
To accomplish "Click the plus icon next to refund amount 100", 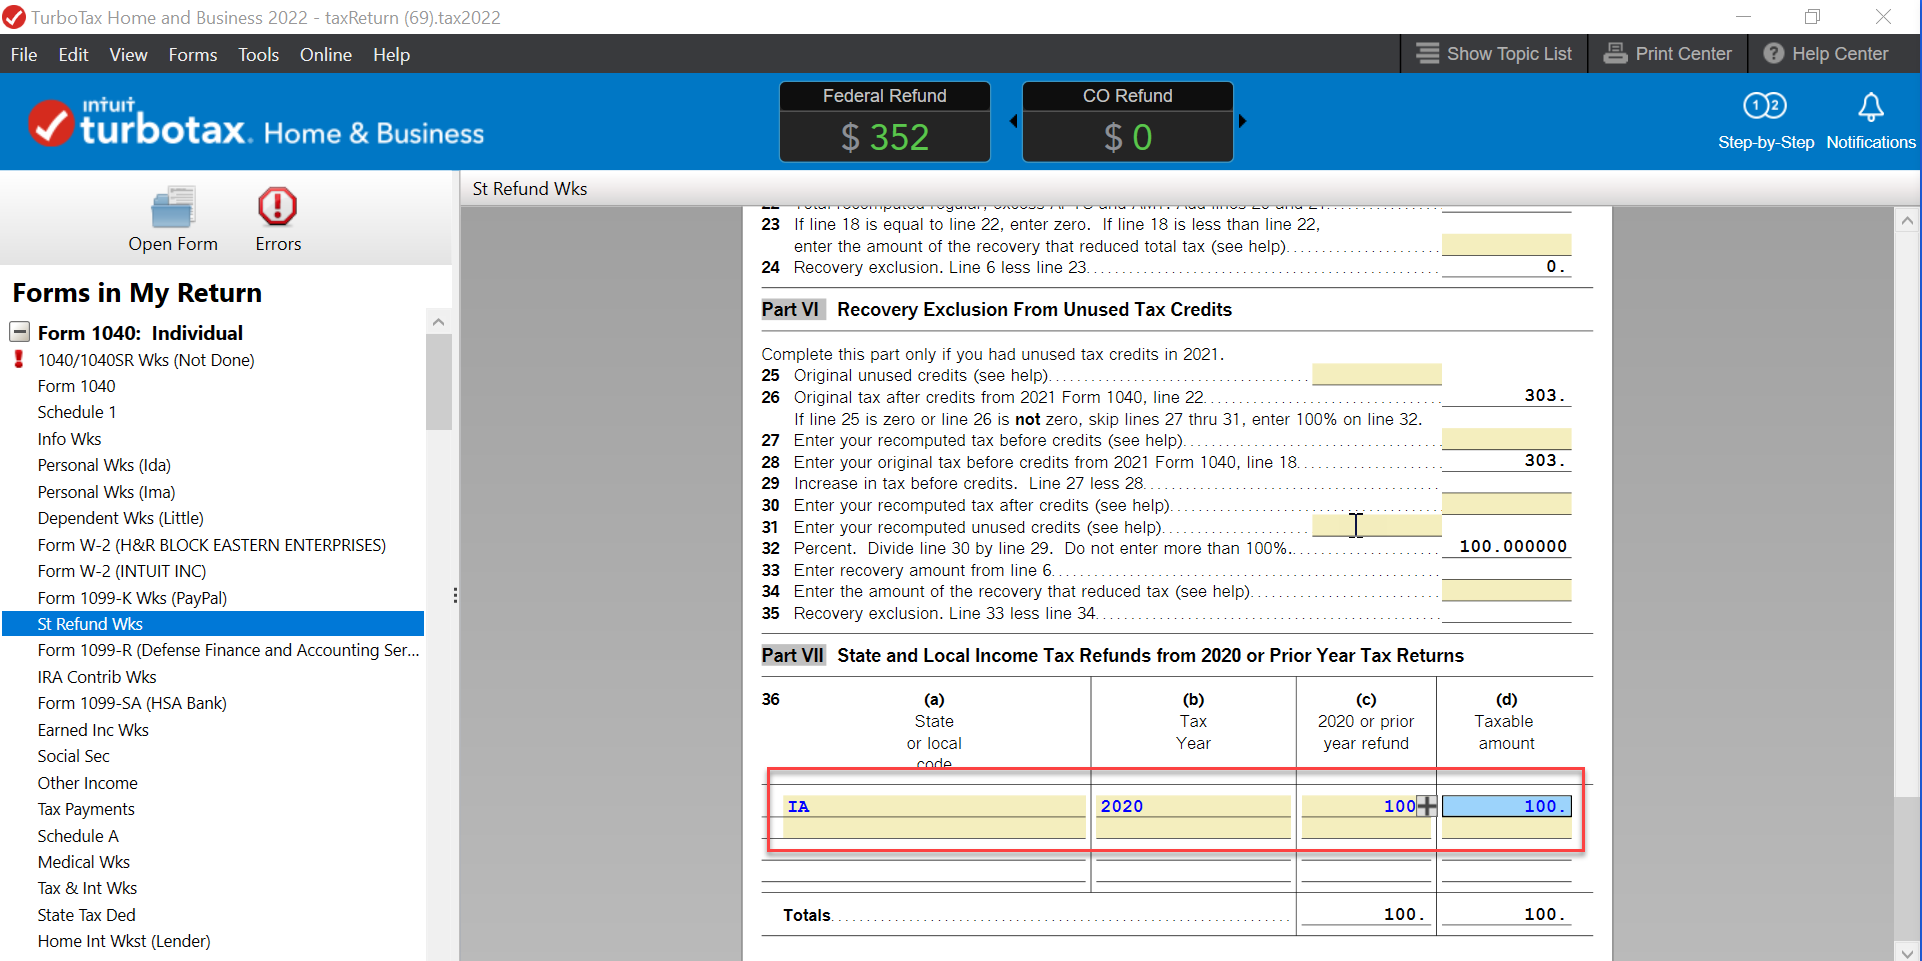I will [1427, 806].
